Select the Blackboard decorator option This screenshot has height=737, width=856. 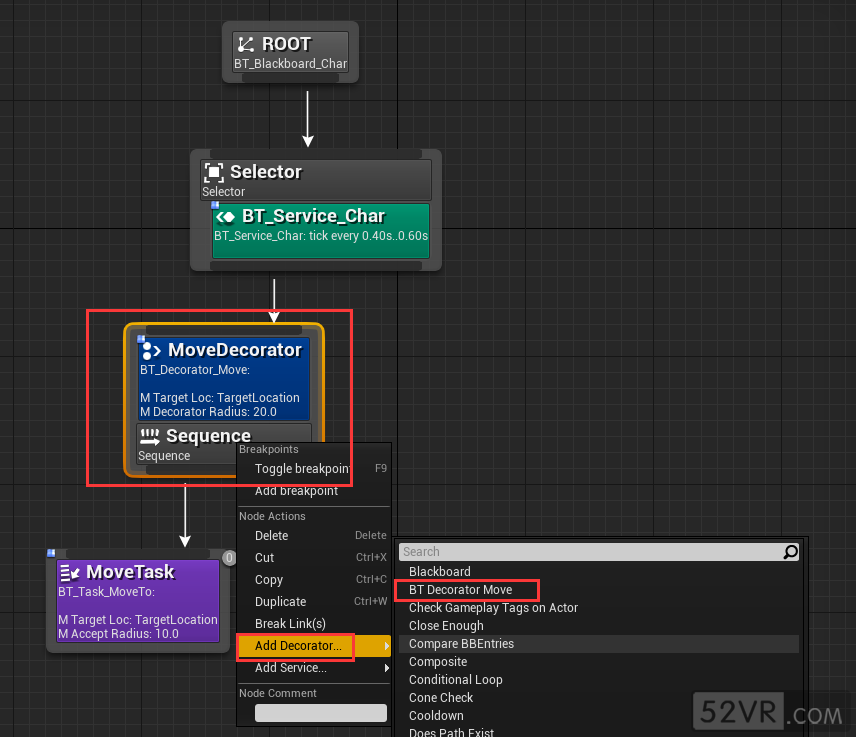click(439, 572)
